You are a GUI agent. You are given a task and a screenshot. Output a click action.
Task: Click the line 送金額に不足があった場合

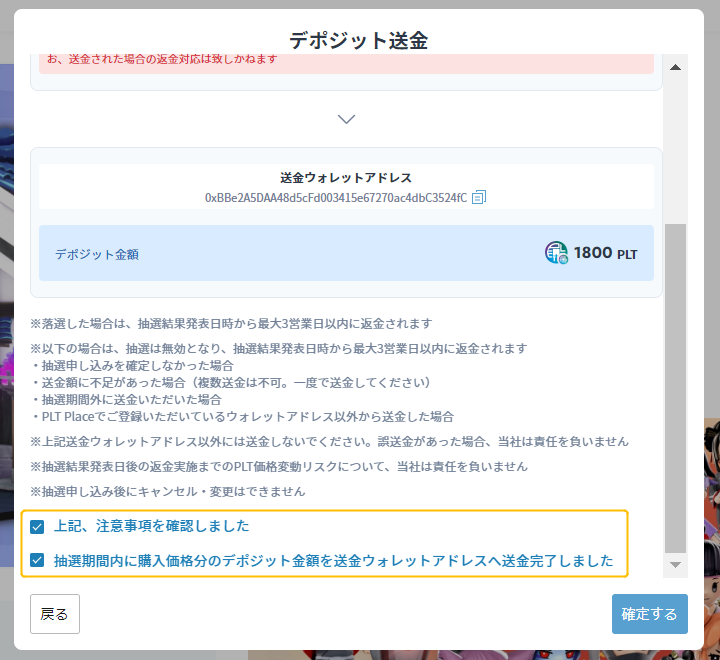coord(231,383)
